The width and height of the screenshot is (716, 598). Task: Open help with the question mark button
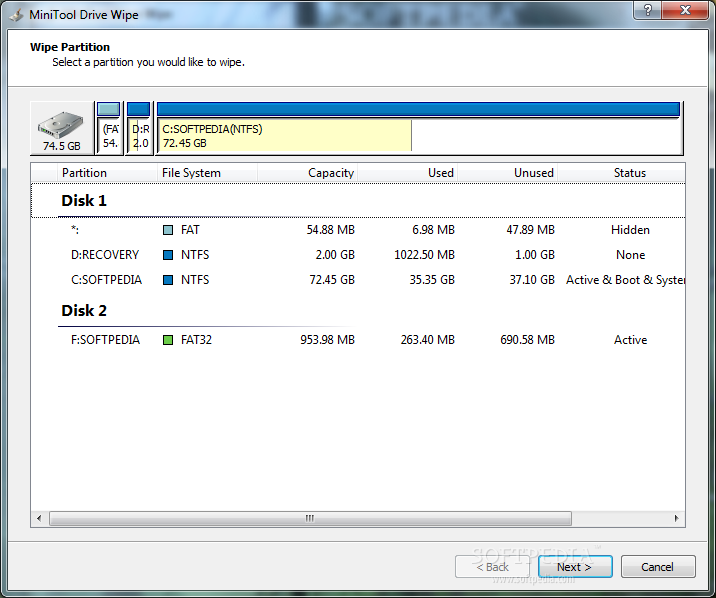648,10
